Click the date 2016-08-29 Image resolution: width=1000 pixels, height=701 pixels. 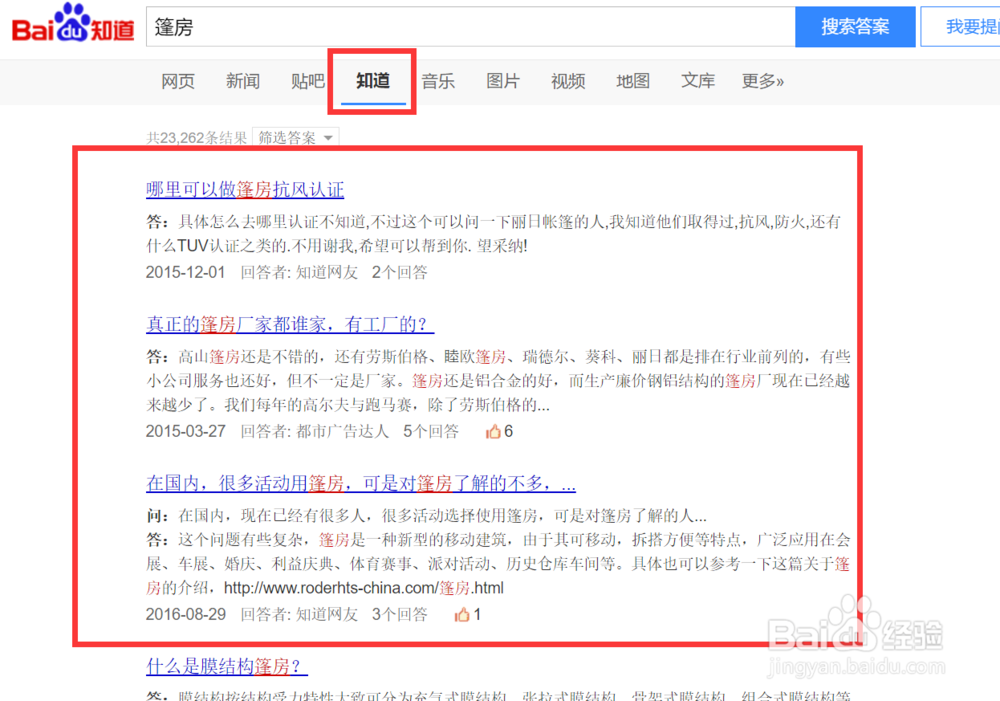(186, 615)
